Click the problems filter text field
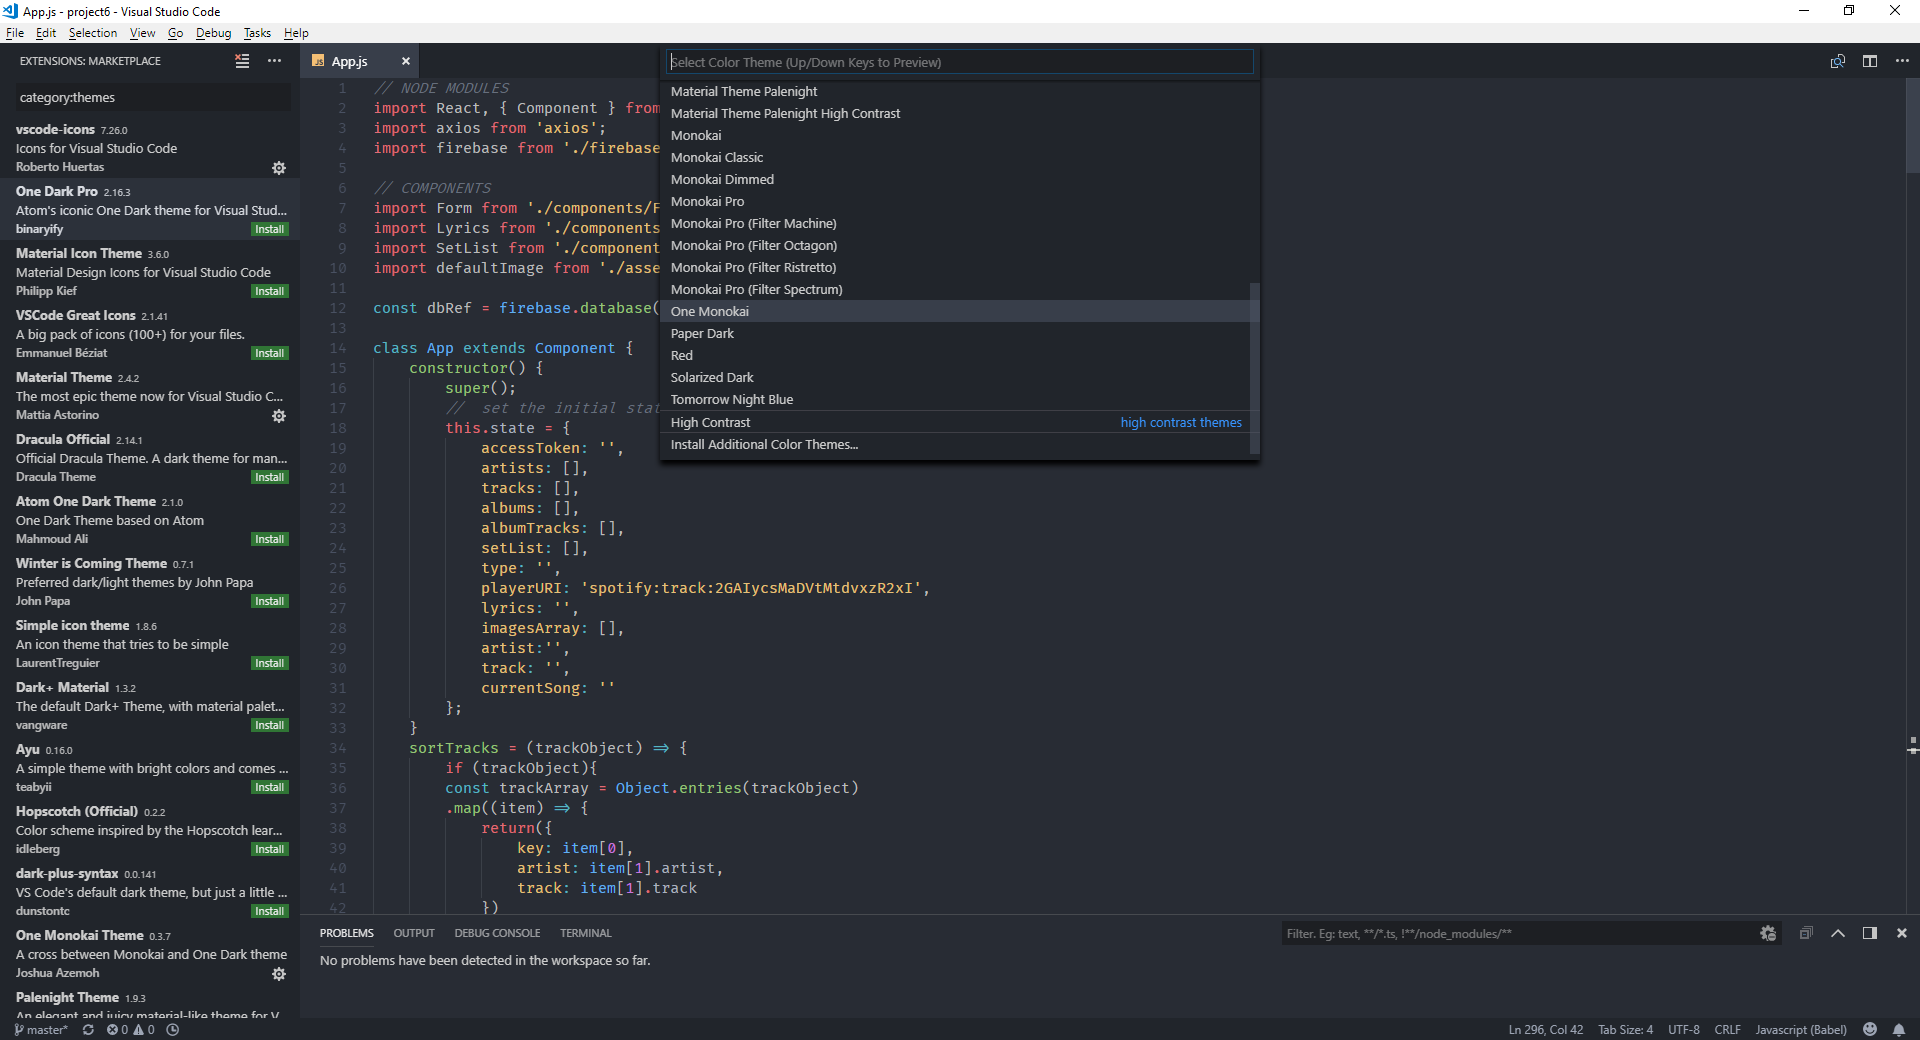 coord(1520,933)
